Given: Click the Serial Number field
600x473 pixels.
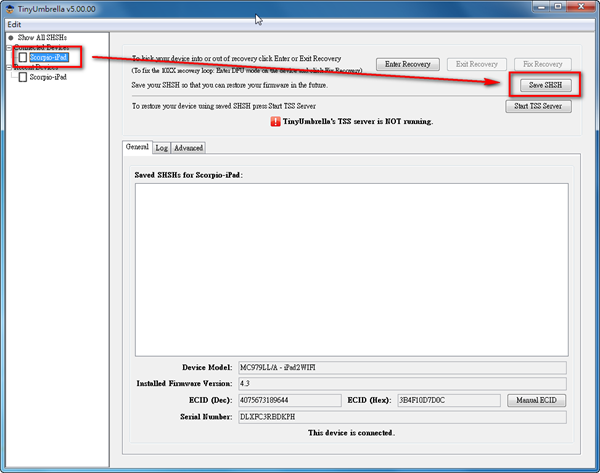Looking at the screenshot, I should tap(402, 417).
